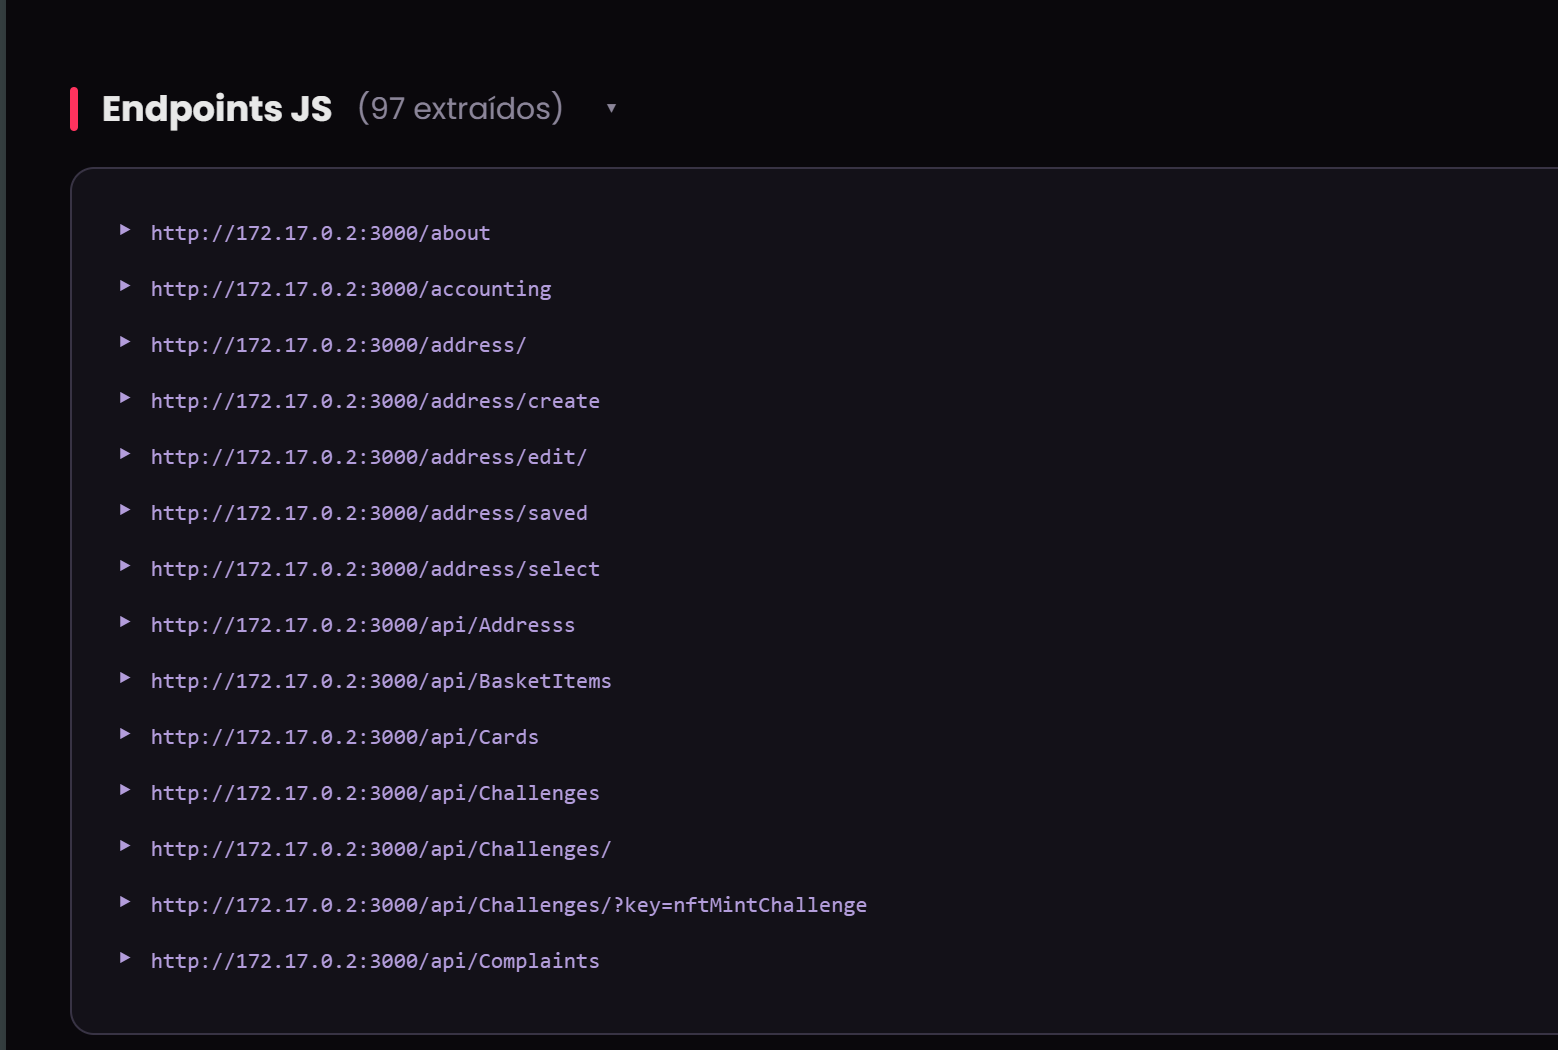Expand the /api/Cards endpoint entry
Image resolution: width=1558 pixels, height=1050 pixels.
pos(126,734)
